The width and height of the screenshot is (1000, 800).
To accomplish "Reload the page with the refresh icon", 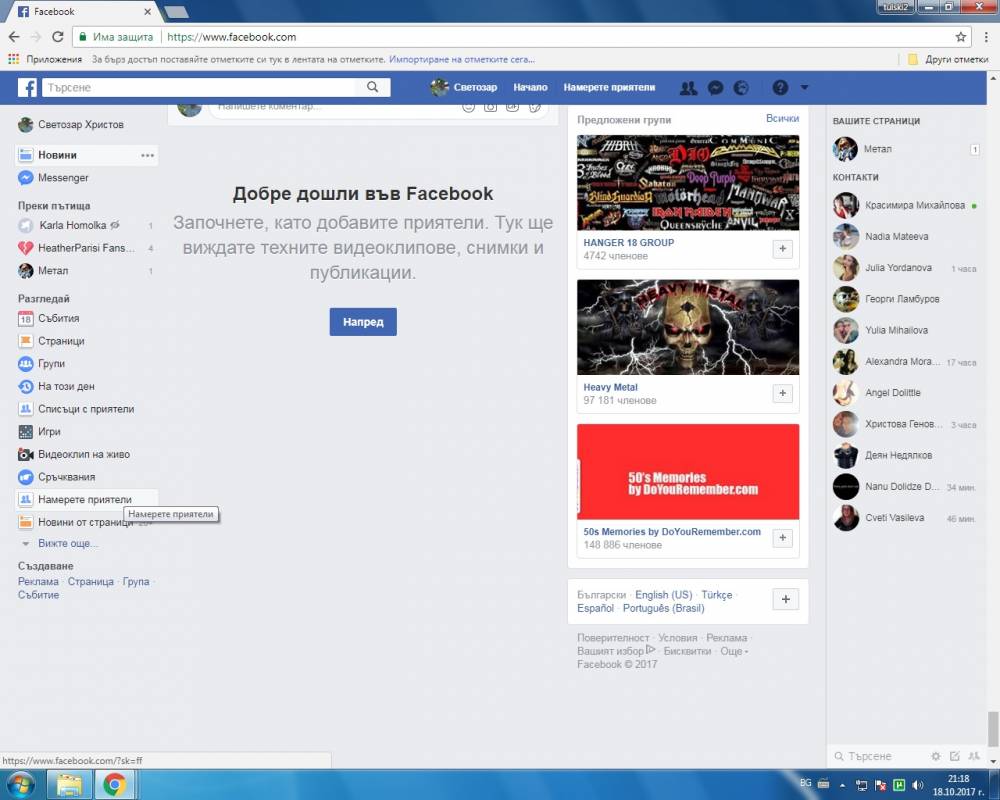I will pyautogui.click(x=57, y=37).
